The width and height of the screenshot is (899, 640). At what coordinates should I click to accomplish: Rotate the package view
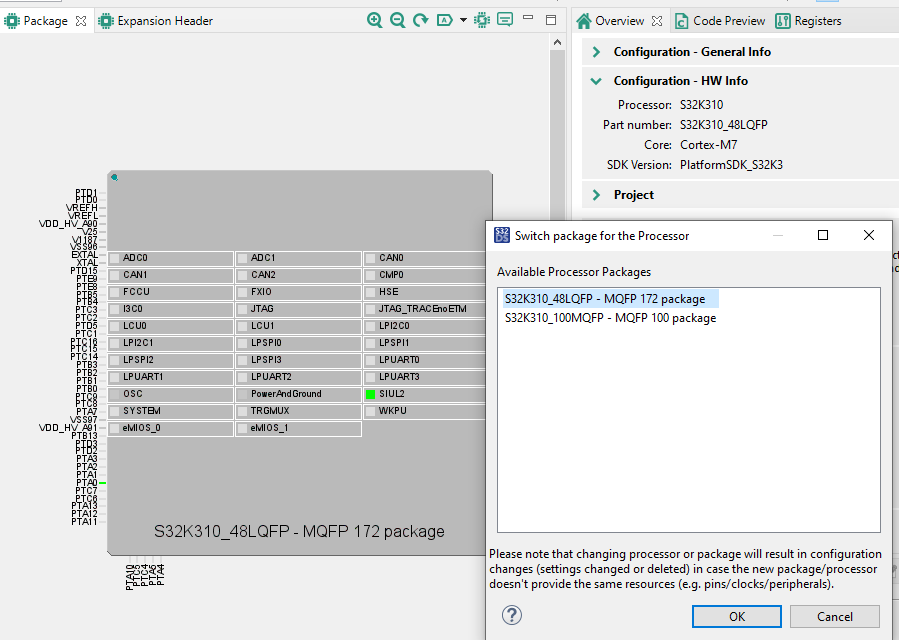coord(420,19)
